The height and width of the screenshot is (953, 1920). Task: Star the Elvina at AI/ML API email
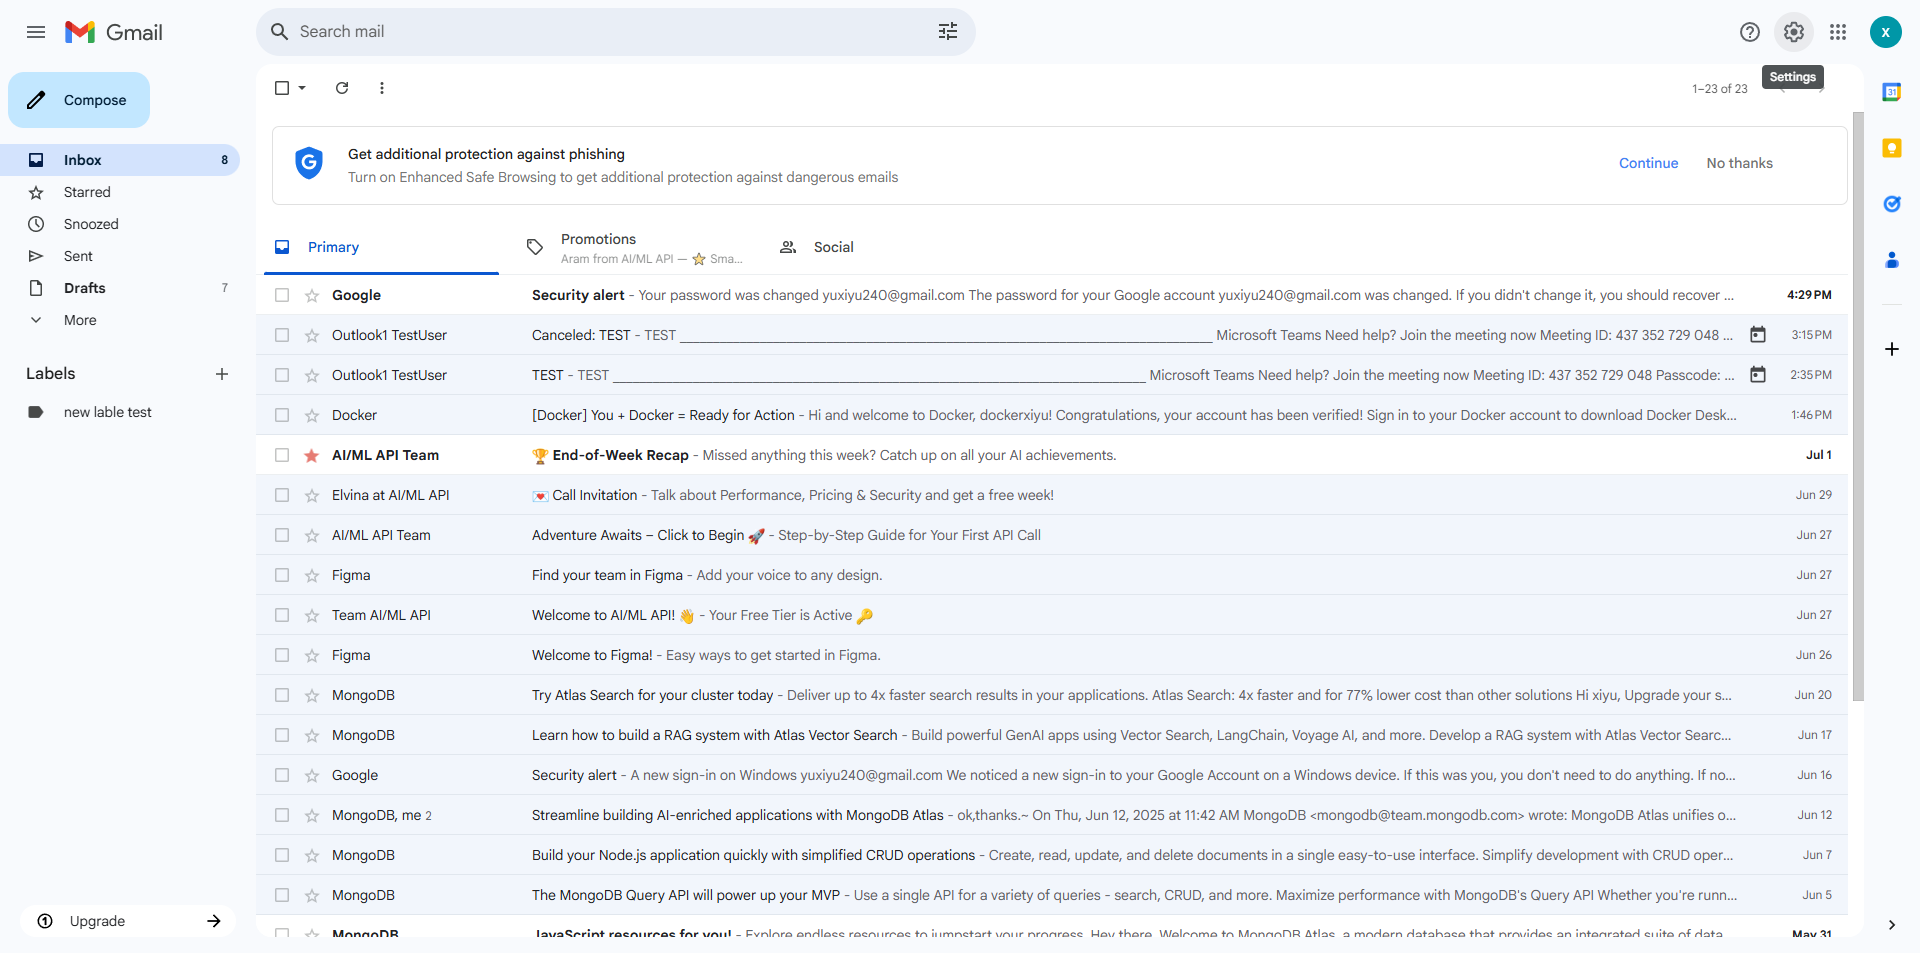point(312,496)
